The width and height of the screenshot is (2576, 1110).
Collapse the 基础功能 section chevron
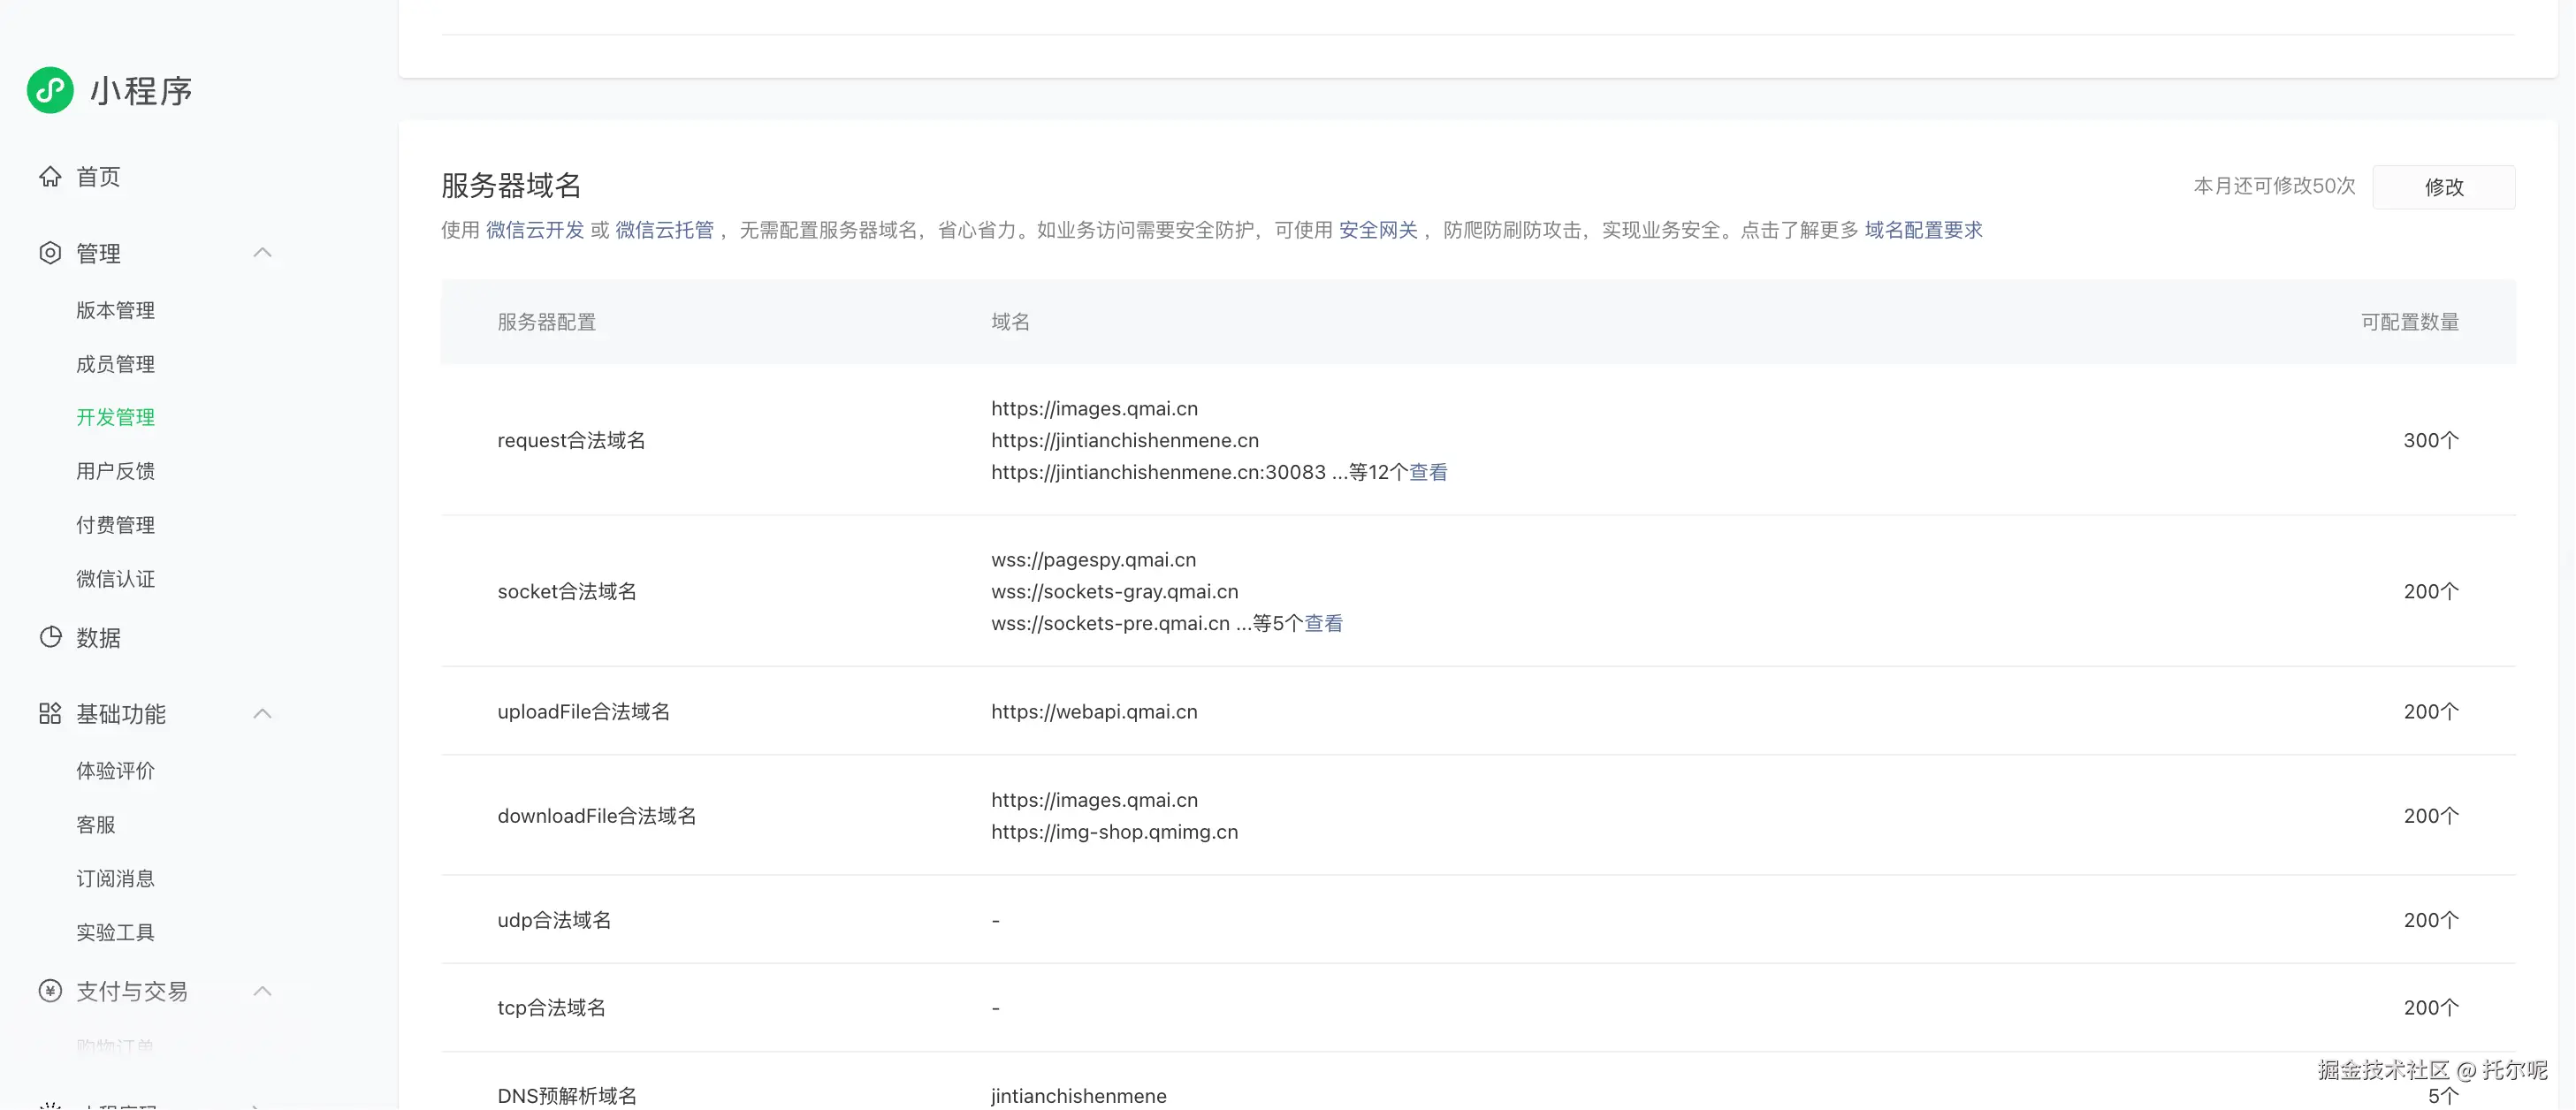coord(262,714)
